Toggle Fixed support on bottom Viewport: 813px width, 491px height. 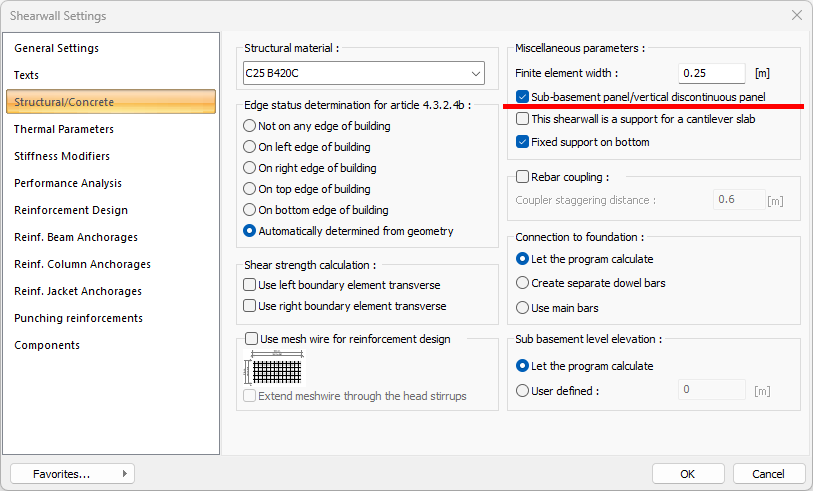point(524,142)
